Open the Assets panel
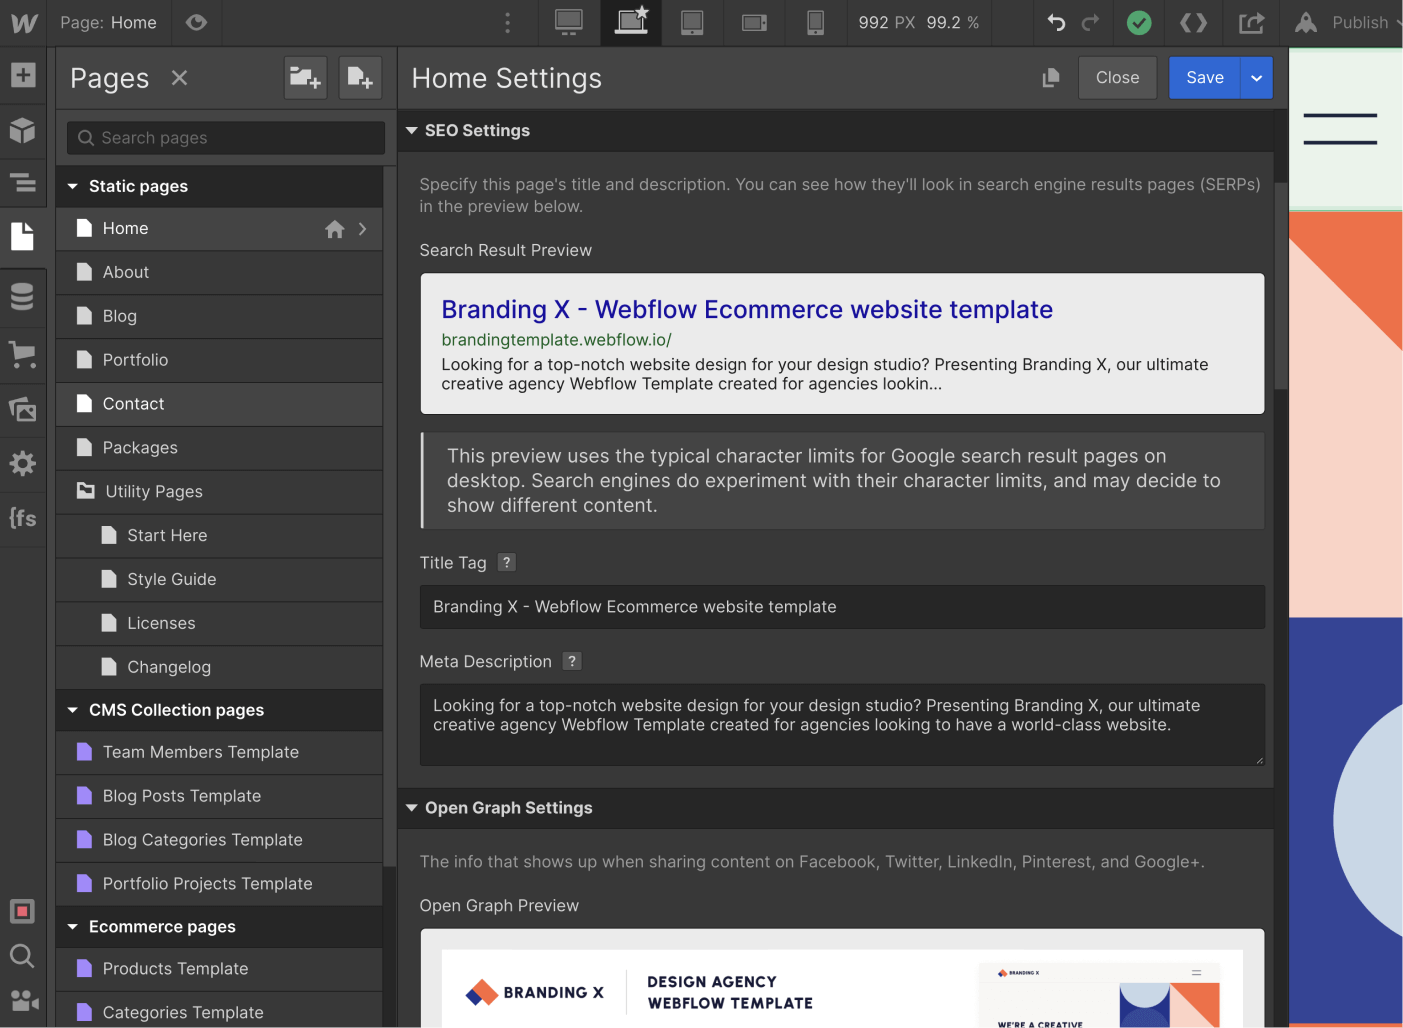 click(x=23, y=409)
